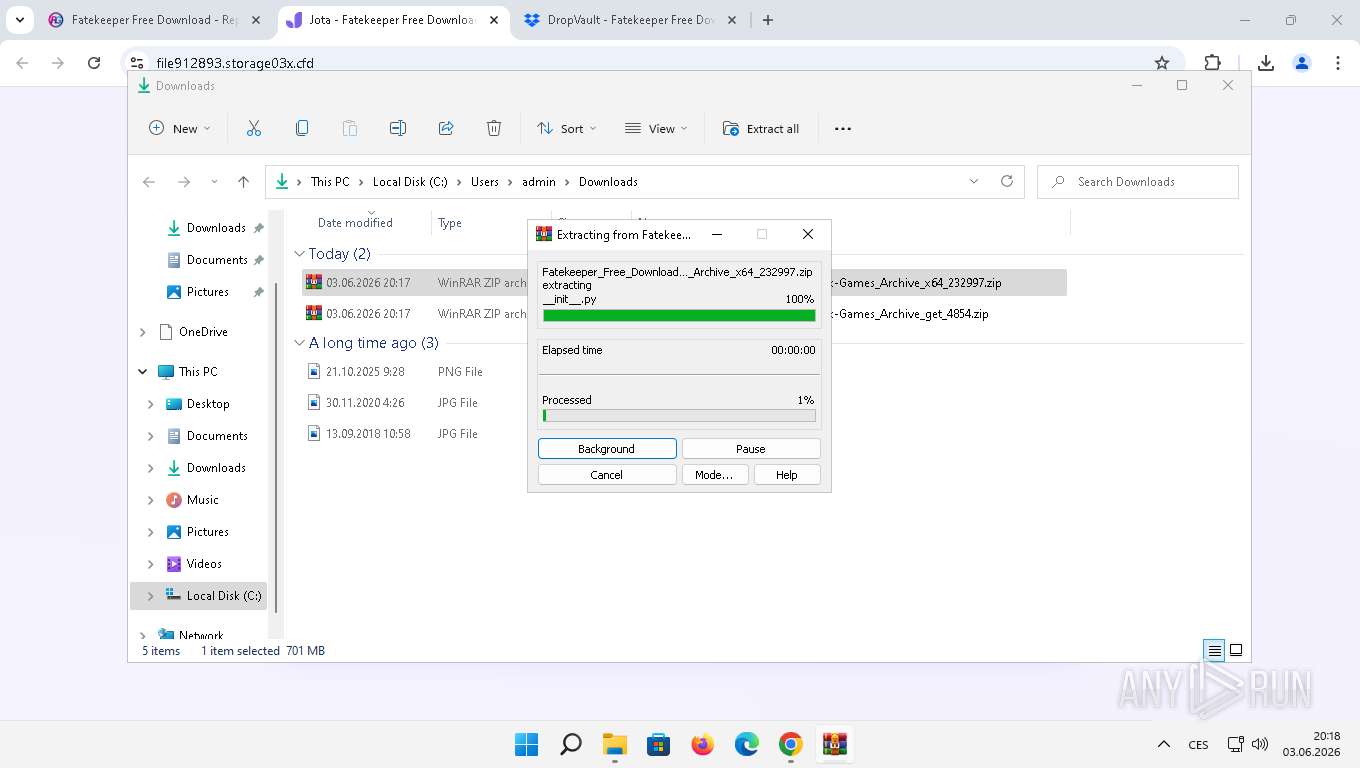Viewport: 1360px width, 768px height.
Task: Click the Rename icon in Explorer toolbar
Action: [x=398, y=128]
